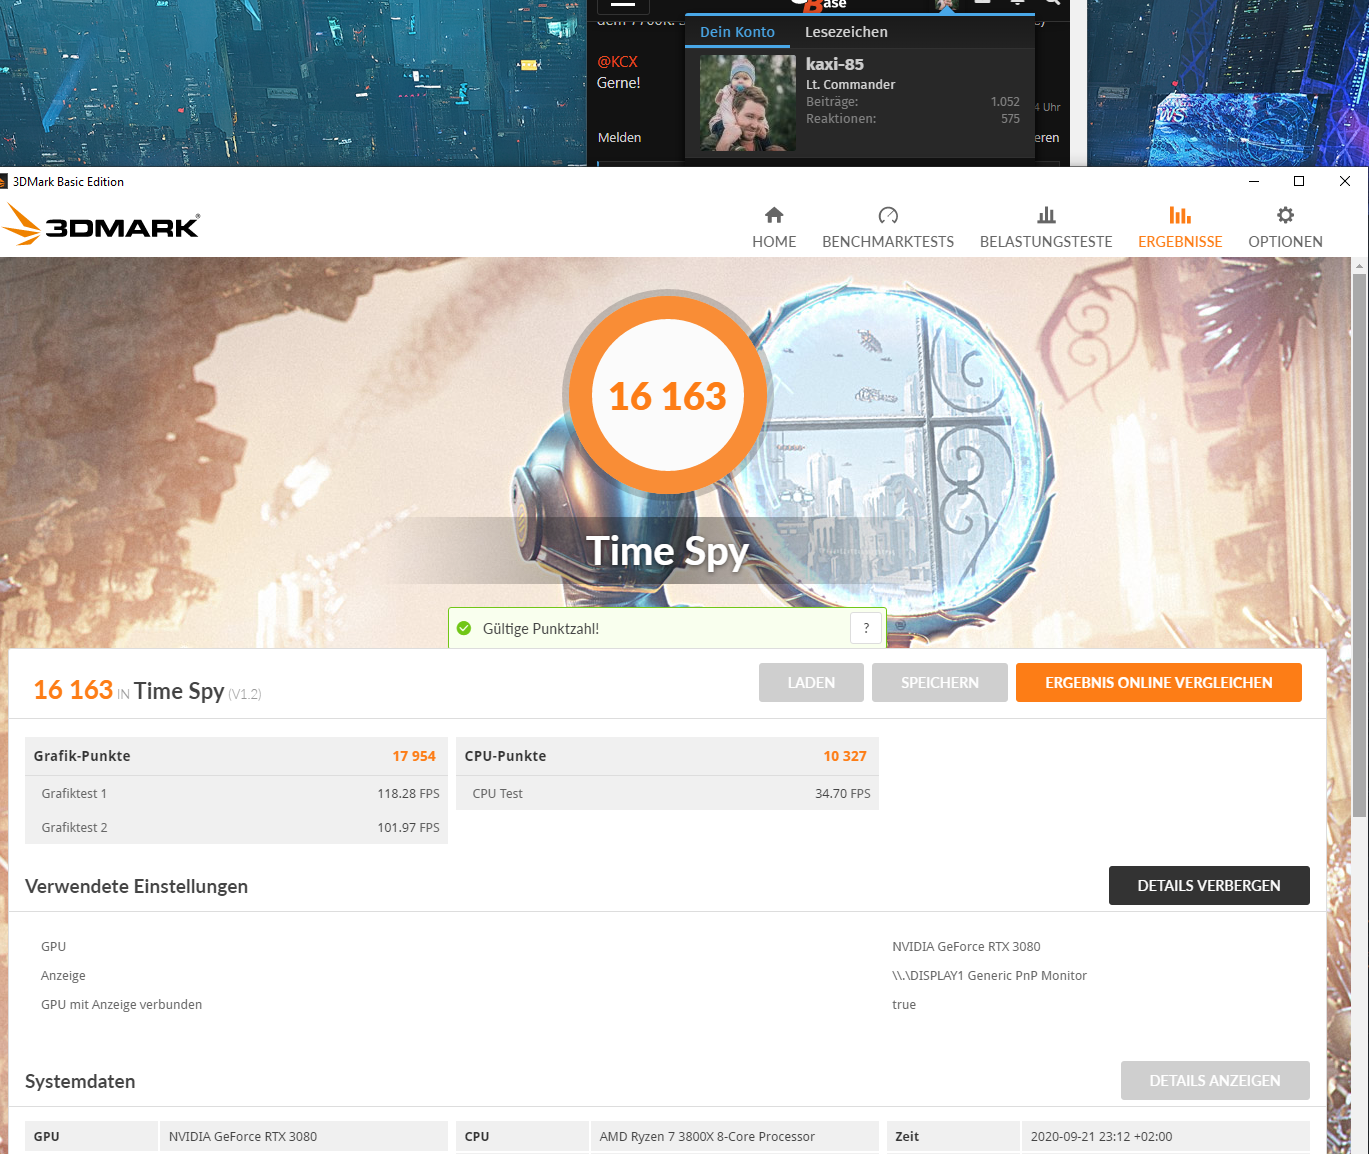Switch to the BELASTUNGSTESTE tab
The height and width of the screenshot is (1154, 1369).
[x=1046, y=228]
